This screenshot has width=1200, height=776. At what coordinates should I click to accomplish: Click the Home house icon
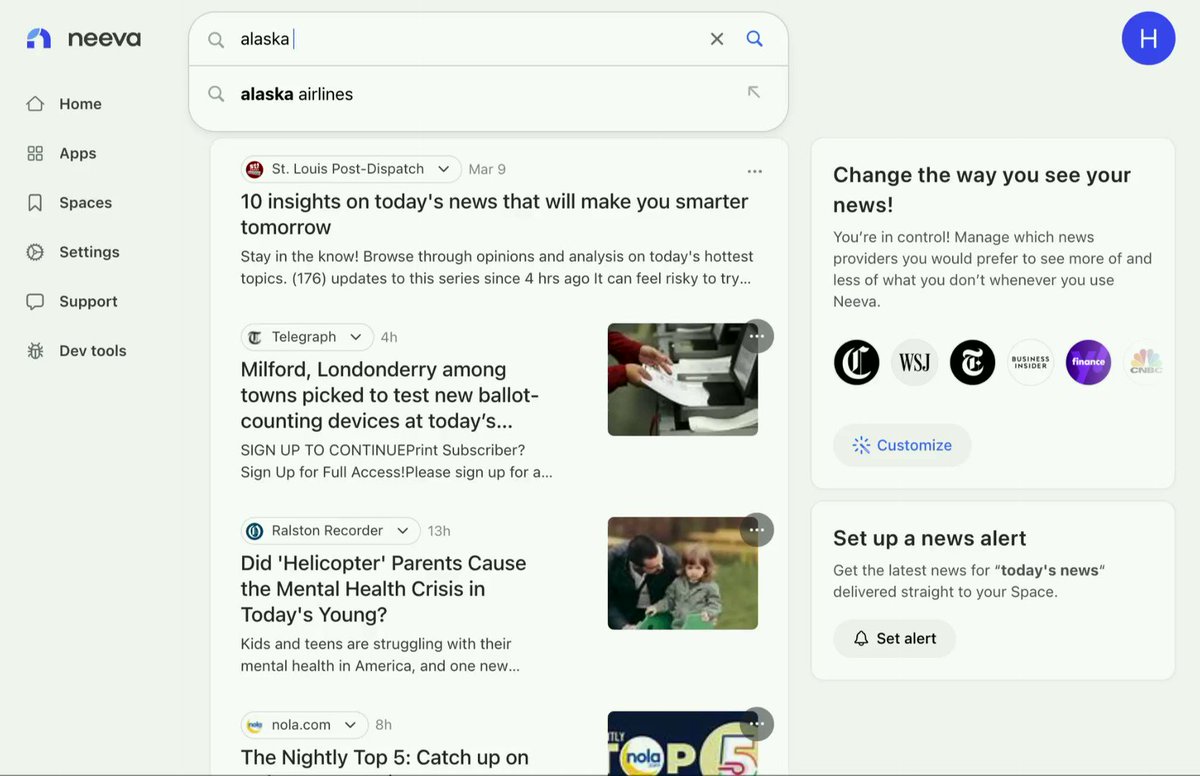(x=35, y=104)
